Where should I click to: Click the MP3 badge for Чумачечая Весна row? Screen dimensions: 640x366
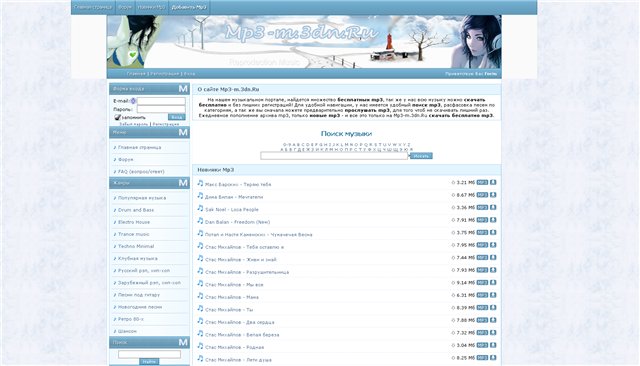point(482,232)
